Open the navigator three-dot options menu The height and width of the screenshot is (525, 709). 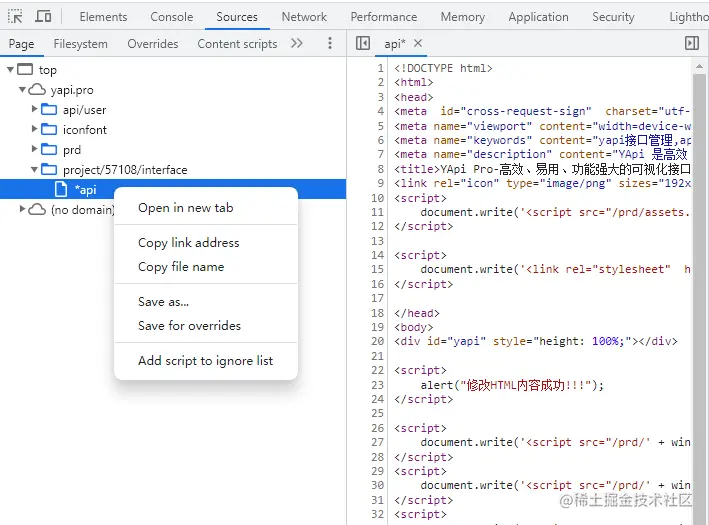(x=330, y=43)
